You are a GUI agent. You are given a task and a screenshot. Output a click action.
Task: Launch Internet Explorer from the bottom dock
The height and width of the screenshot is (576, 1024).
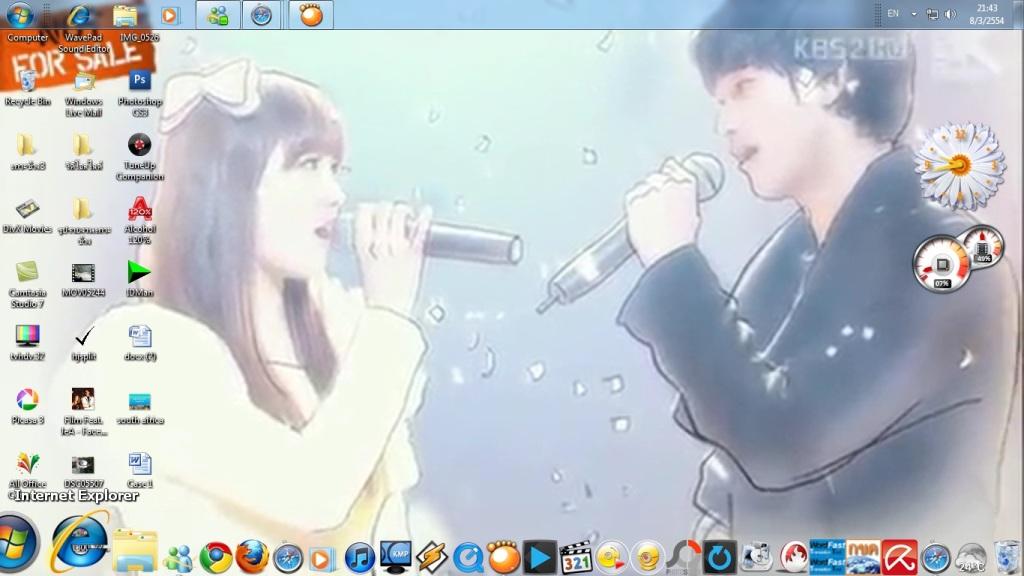(x=80, y=543)
